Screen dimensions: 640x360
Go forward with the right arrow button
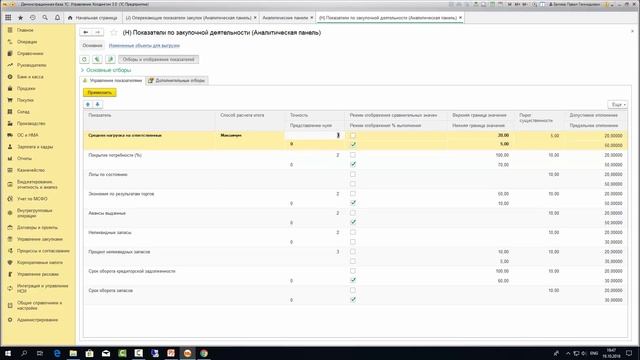tap(97, 32)
